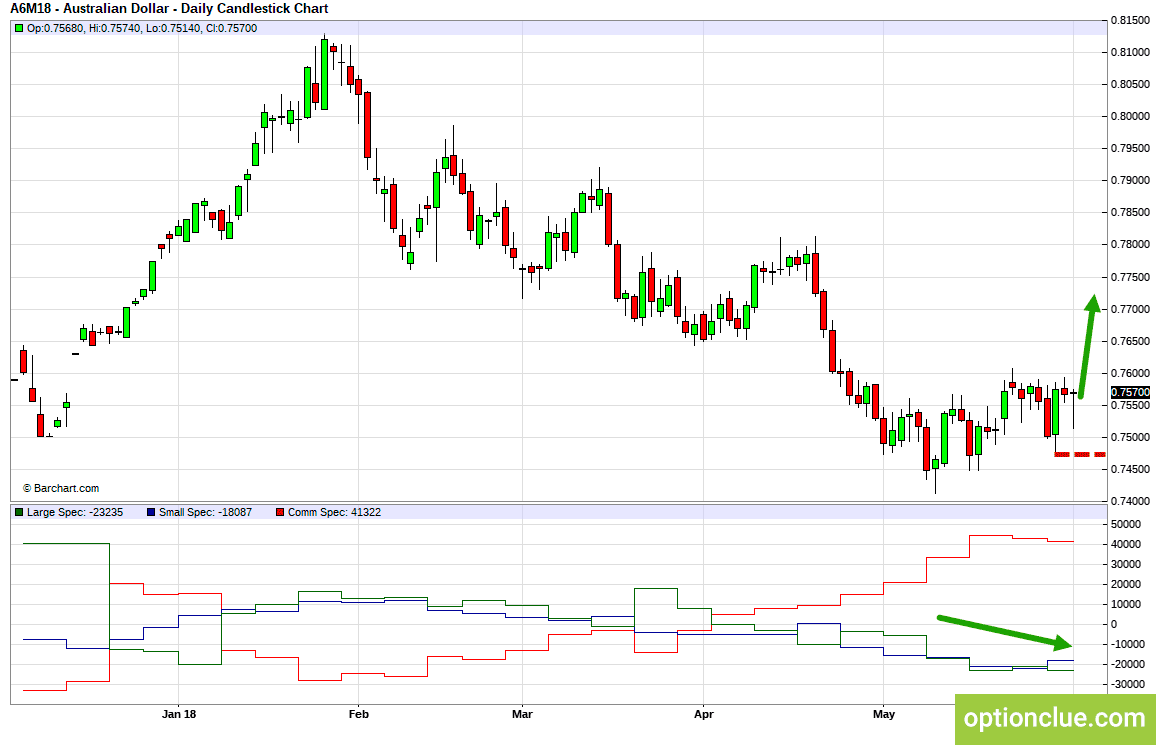This screenshot has height=745, width=1156.
Task: Click the 0.81000 price axis label
Action: 1129,52
